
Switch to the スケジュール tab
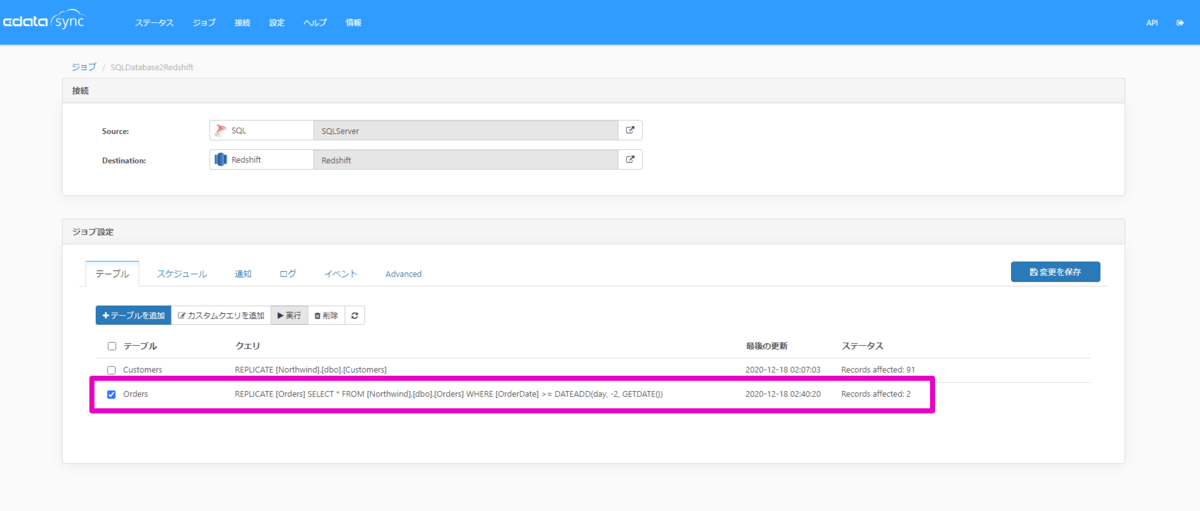click(182, 273)
